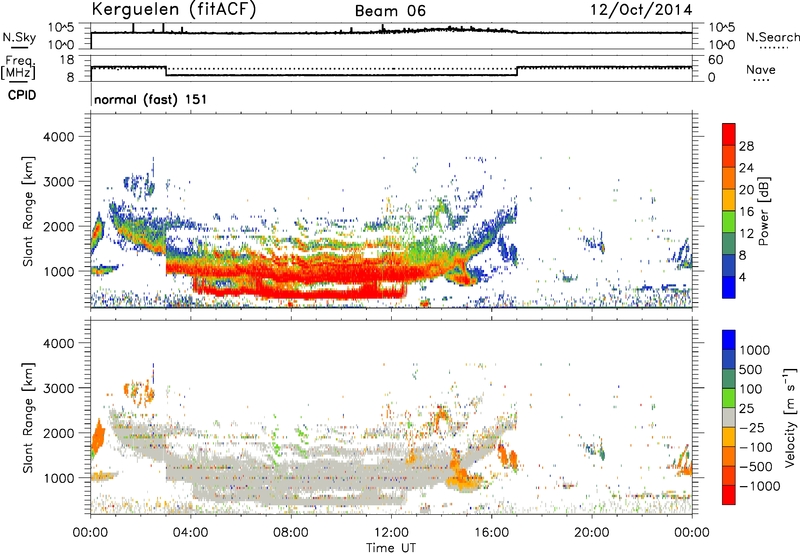Screen dimensions: 800x554
Task: Click the 'N.Sky' axis label
Action: pos(19,38)
